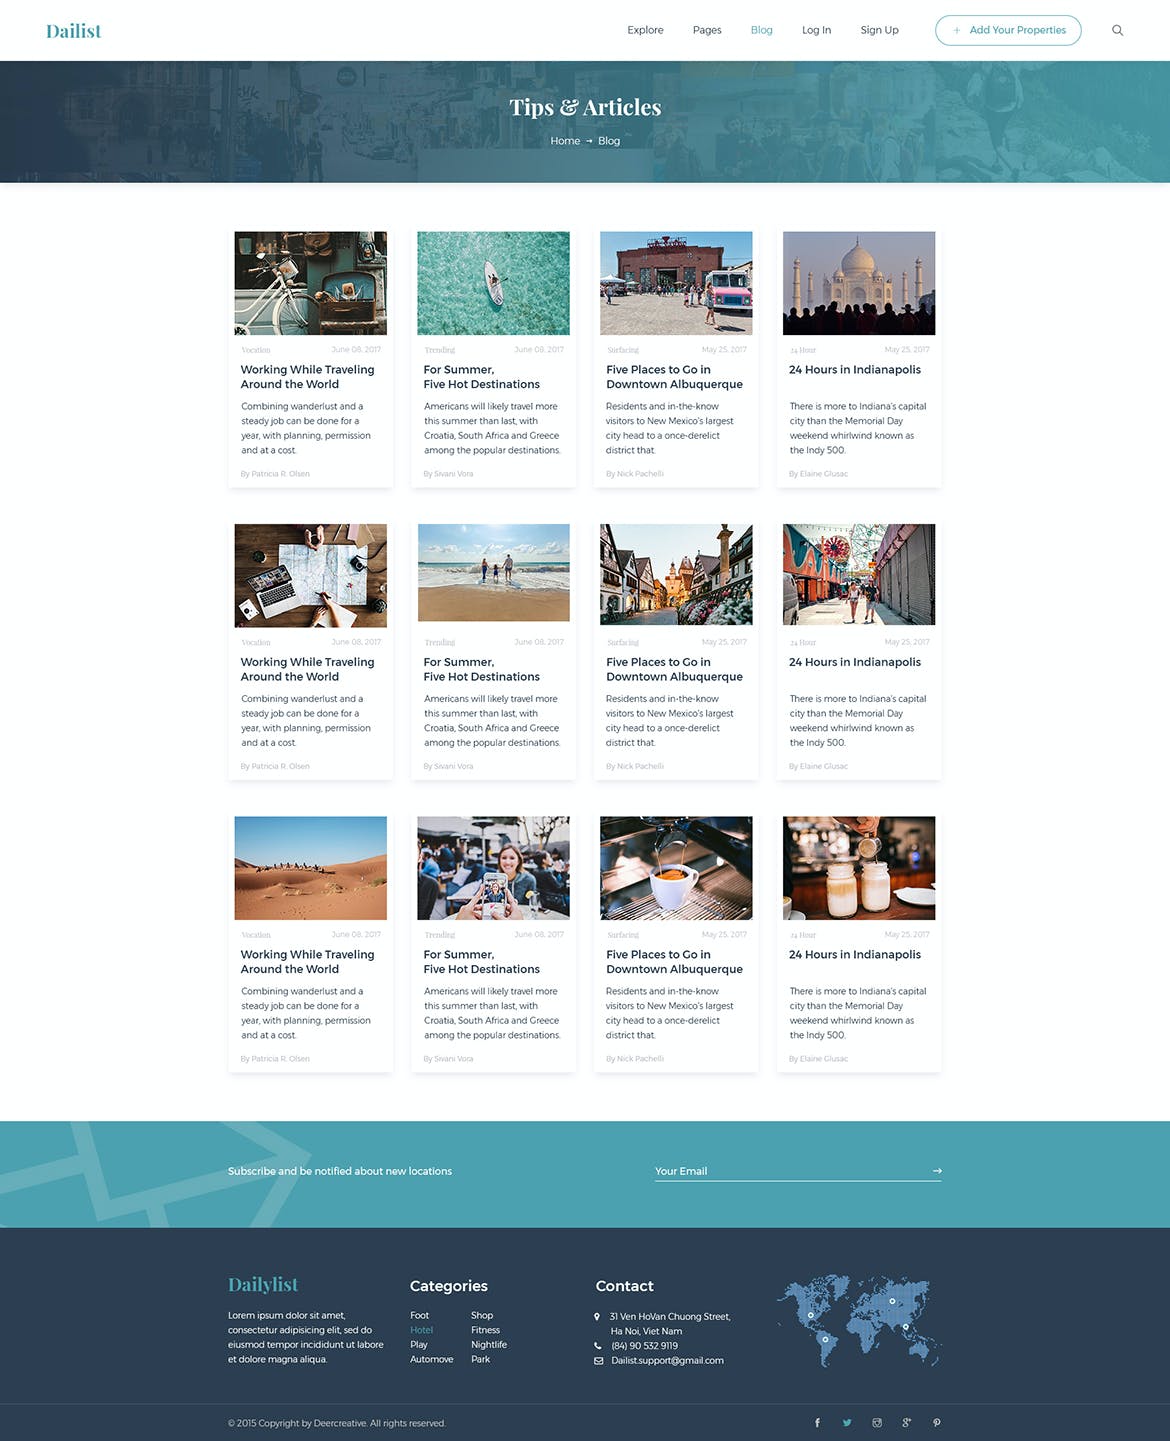The width and height of the screenshot is (1170, 1441).
Task: Open the Instagram icon in footer
Action: (x=877, y=1423)
